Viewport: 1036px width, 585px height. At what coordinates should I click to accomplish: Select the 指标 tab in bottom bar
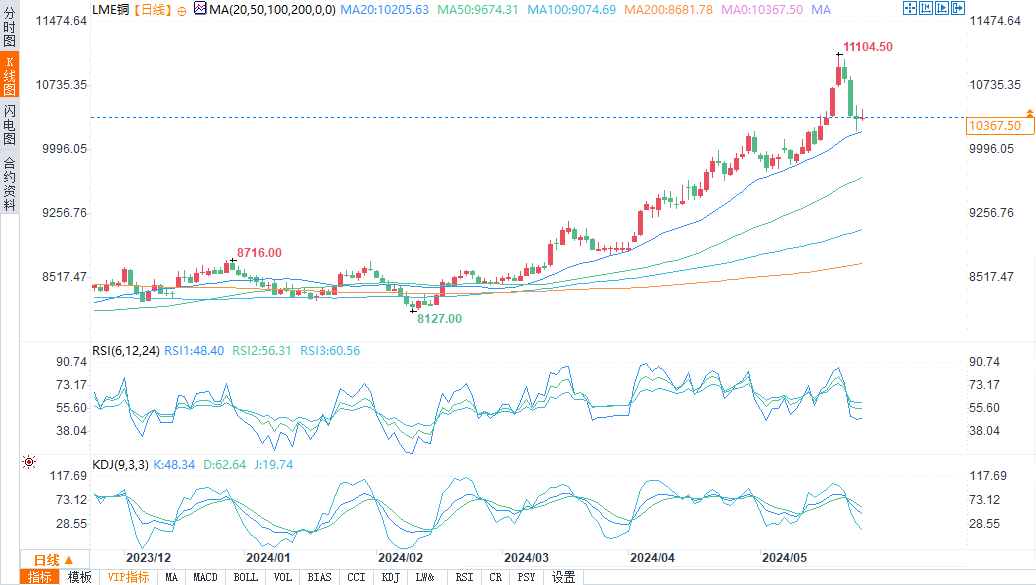tap(41, 577)
